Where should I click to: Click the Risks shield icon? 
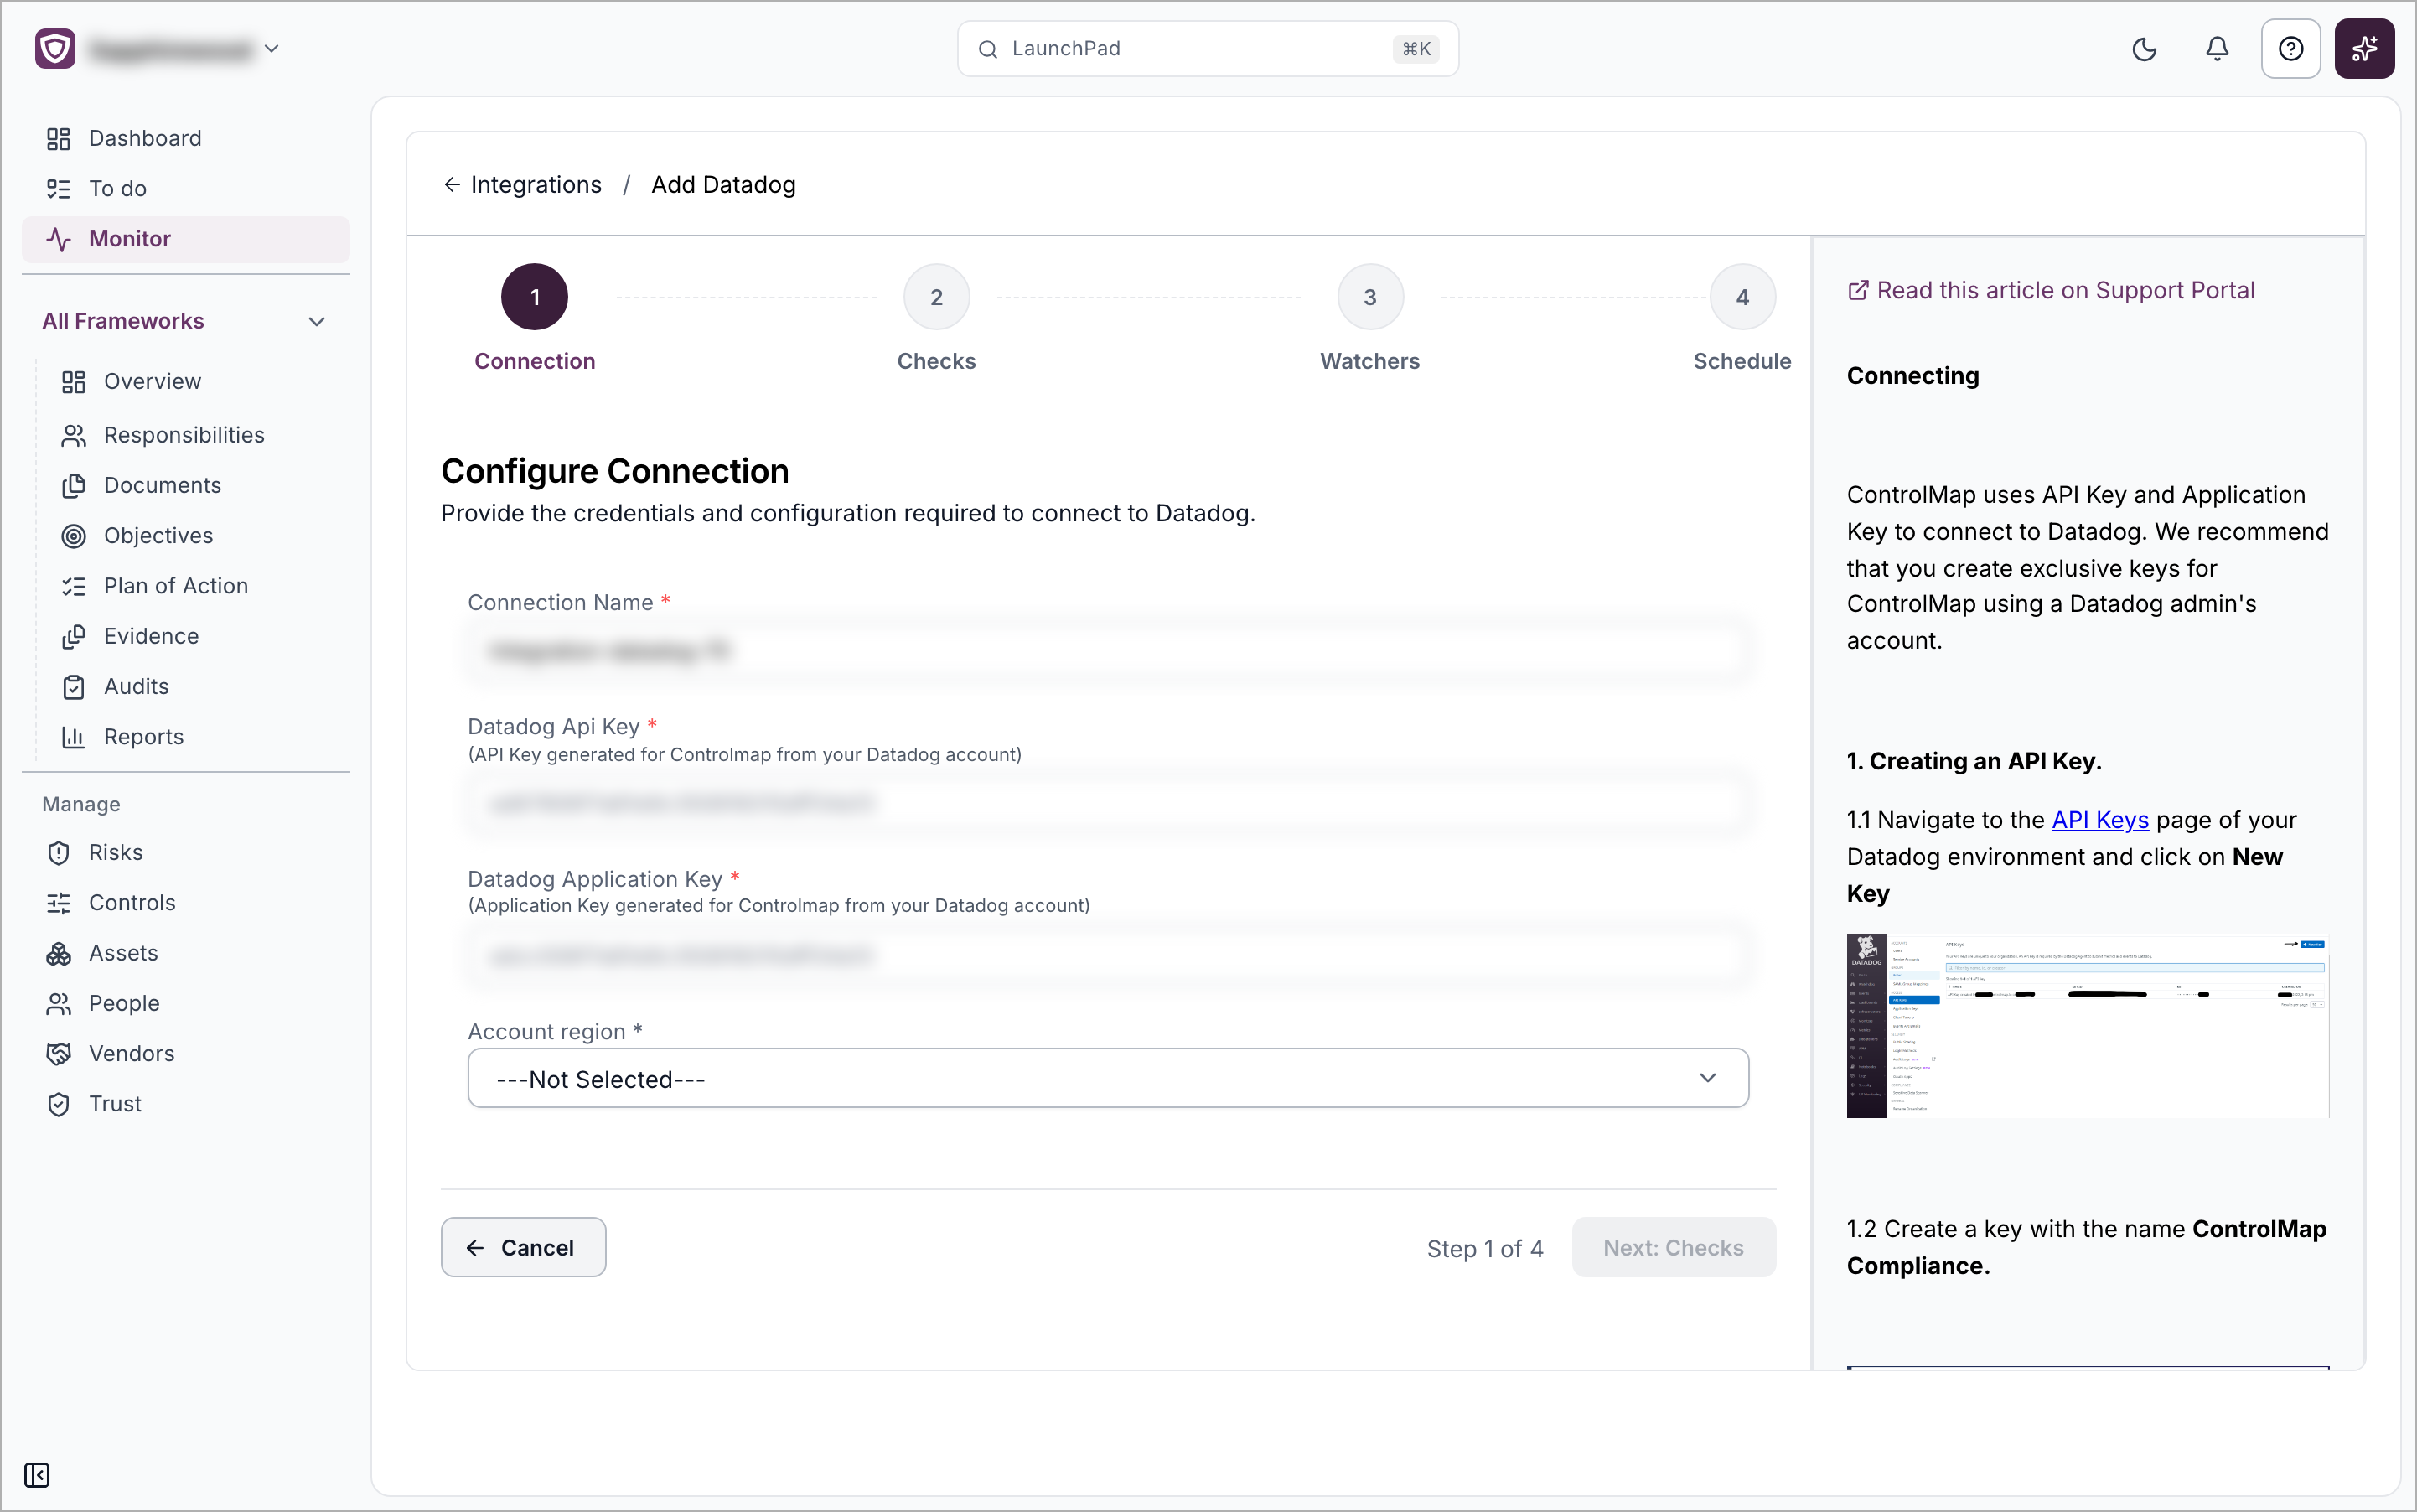pyautogui.click(x=59, y=853)
